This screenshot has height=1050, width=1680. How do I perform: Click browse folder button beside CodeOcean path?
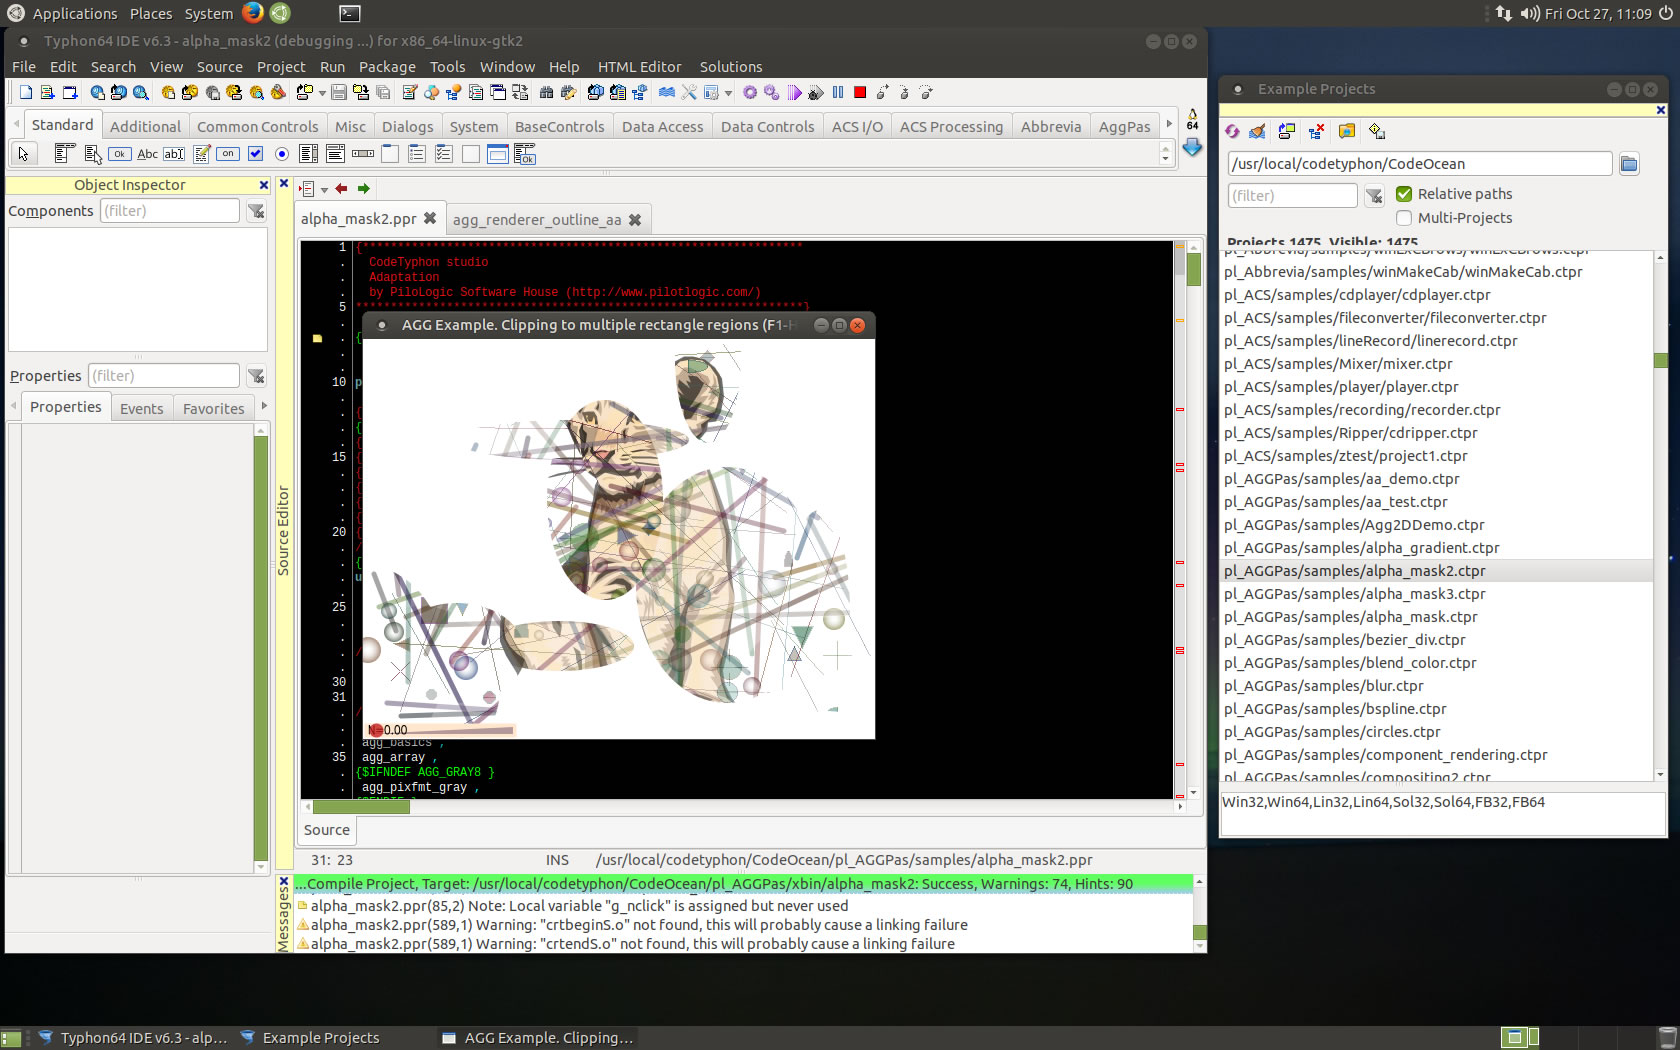[x=1630, y=164]
